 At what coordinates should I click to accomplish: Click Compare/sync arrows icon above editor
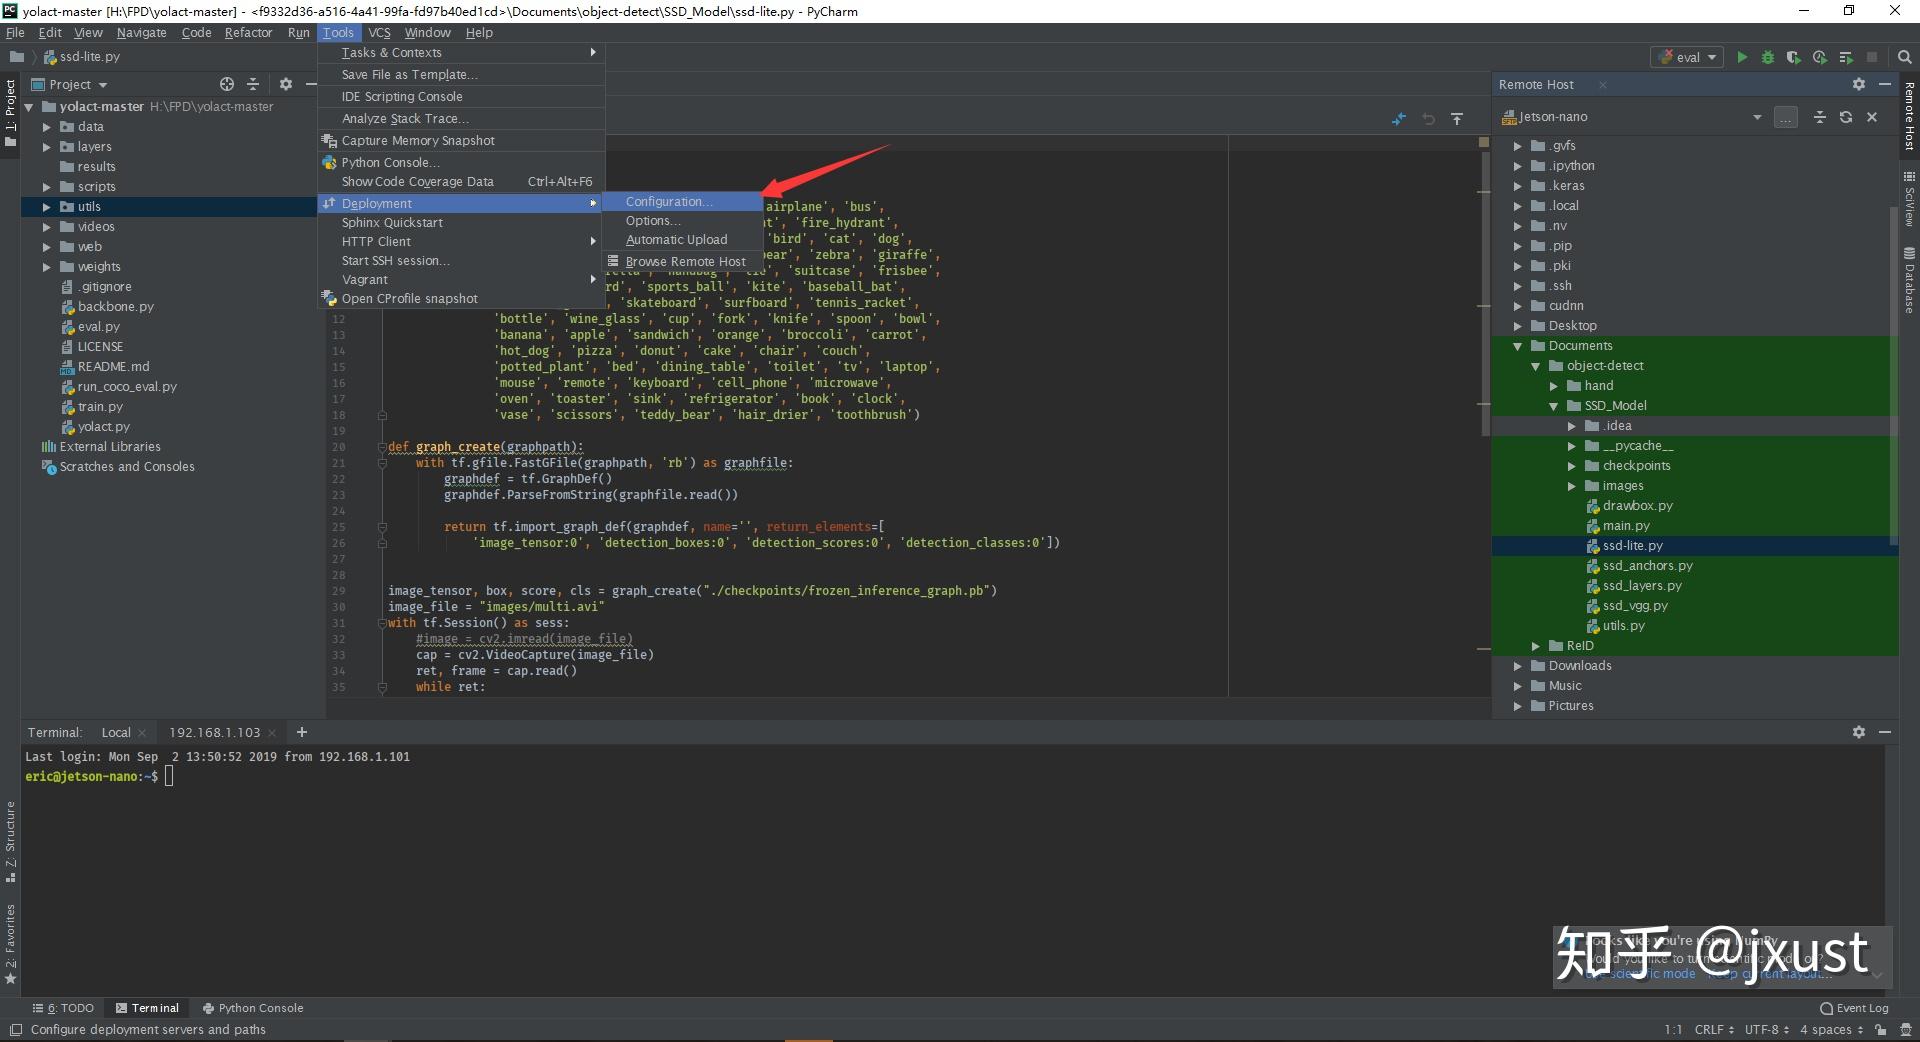1399,119
